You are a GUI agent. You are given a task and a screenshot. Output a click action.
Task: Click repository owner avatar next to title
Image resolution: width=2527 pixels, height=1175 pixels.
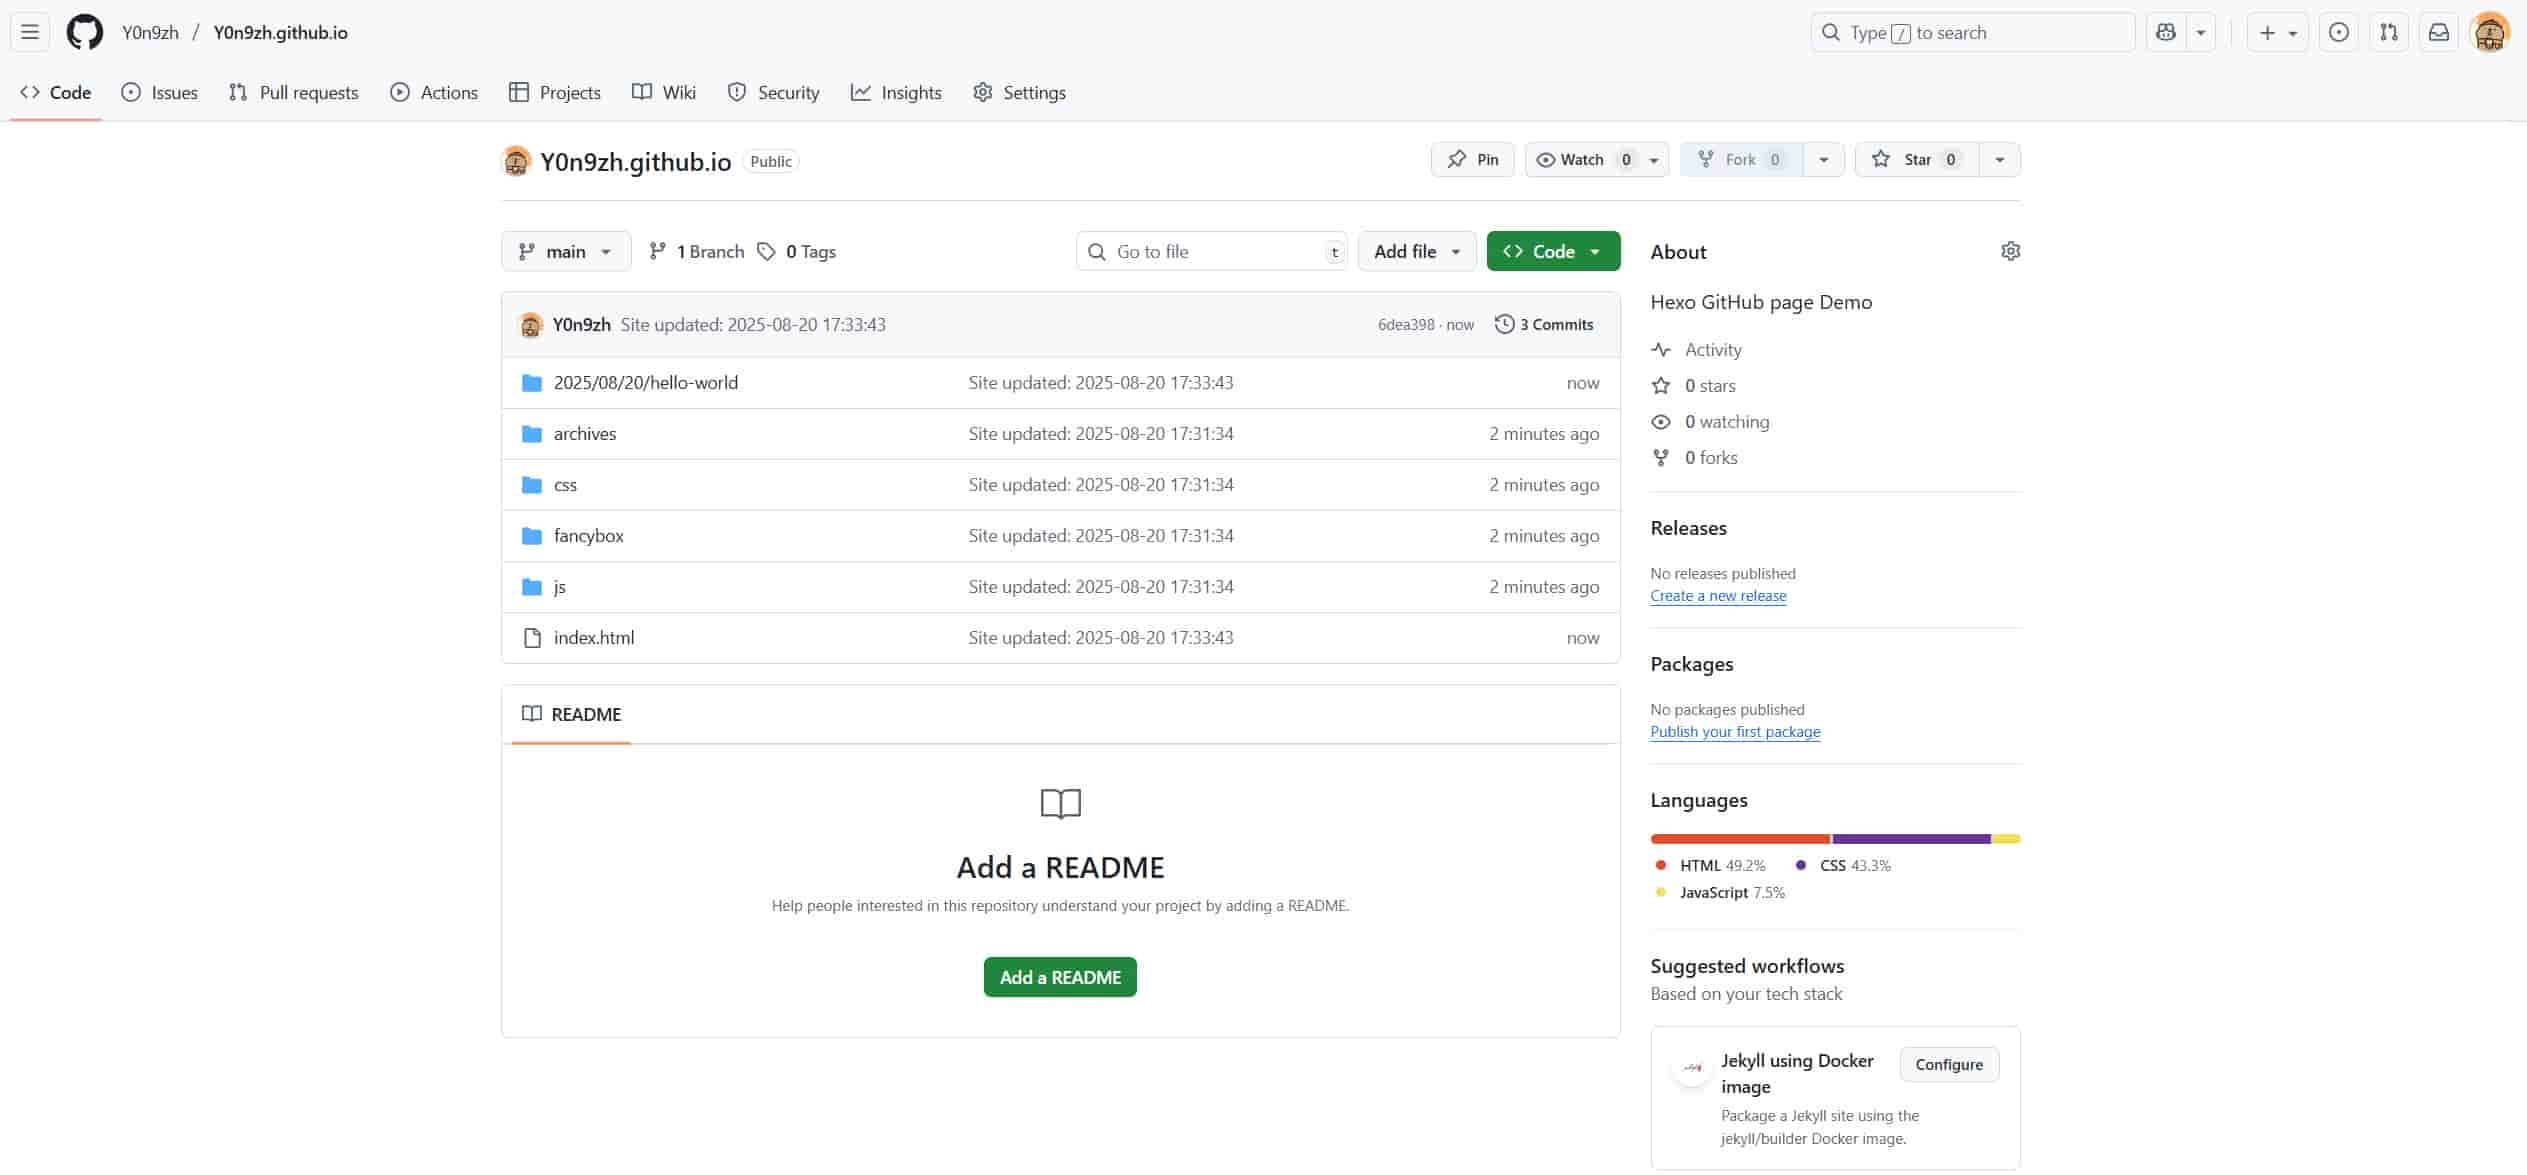point(516,161)
